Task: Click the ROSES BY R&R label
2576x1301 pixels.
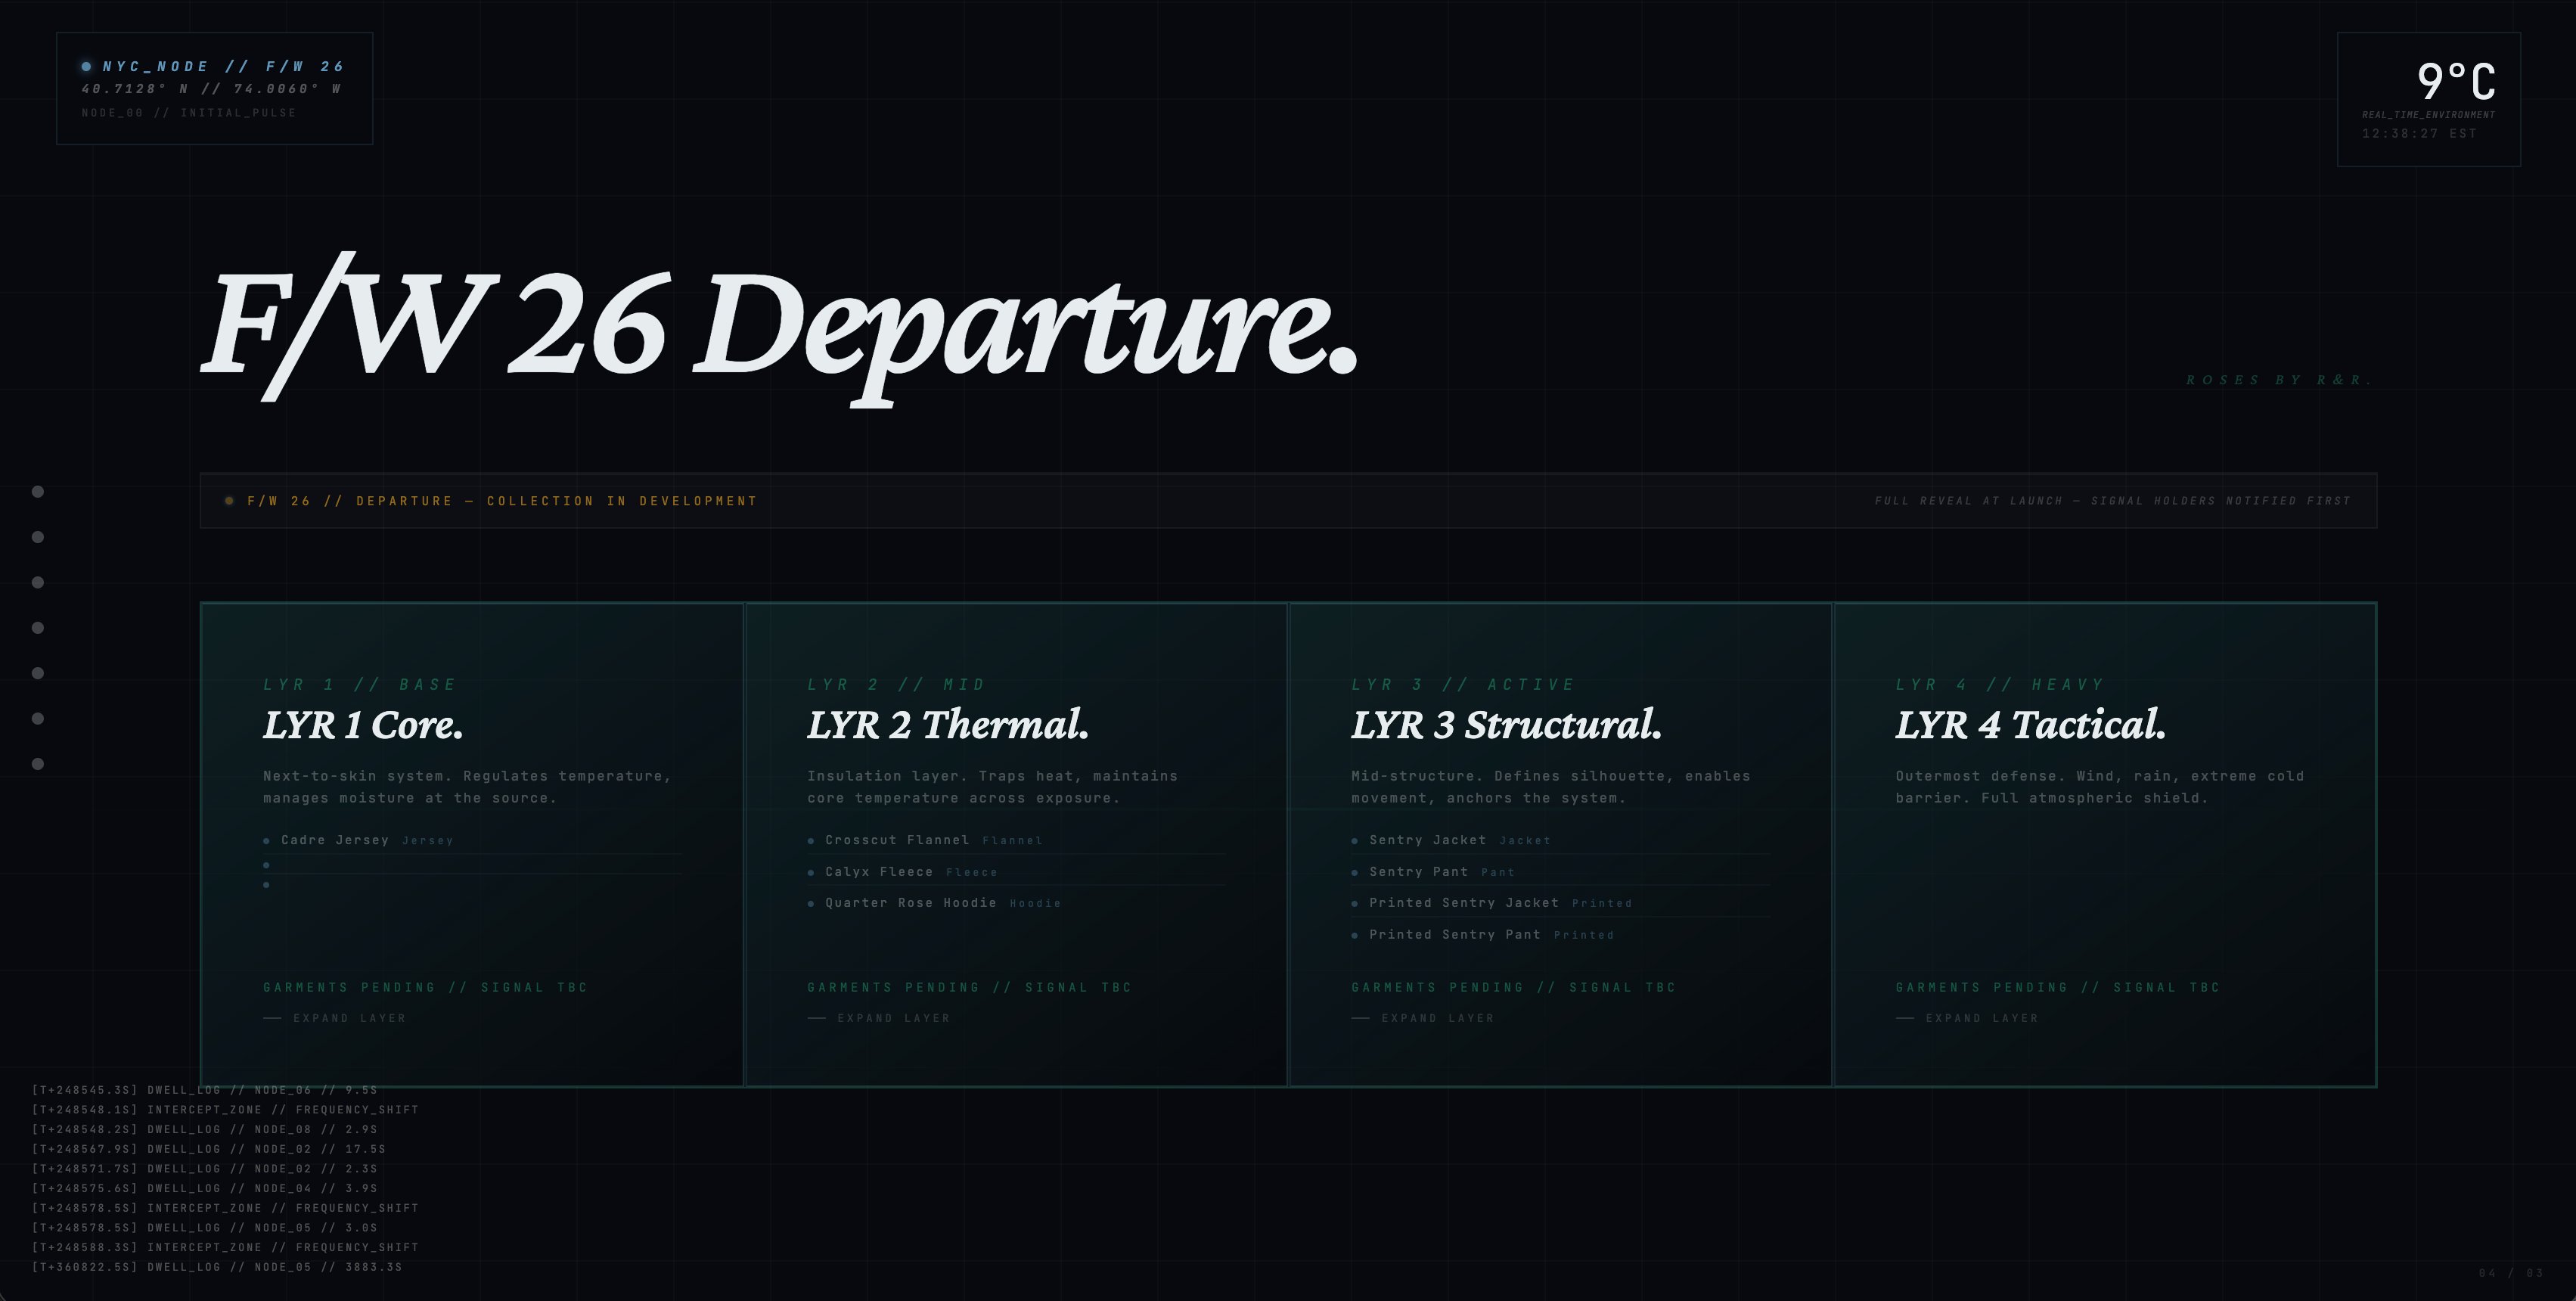Action: point(2279,380)
